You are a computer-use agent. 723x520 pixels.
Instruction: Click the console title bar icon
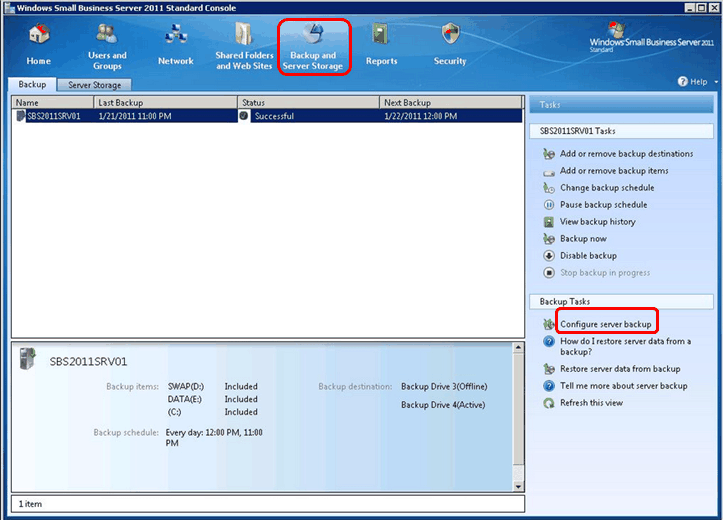pos(9,8)
